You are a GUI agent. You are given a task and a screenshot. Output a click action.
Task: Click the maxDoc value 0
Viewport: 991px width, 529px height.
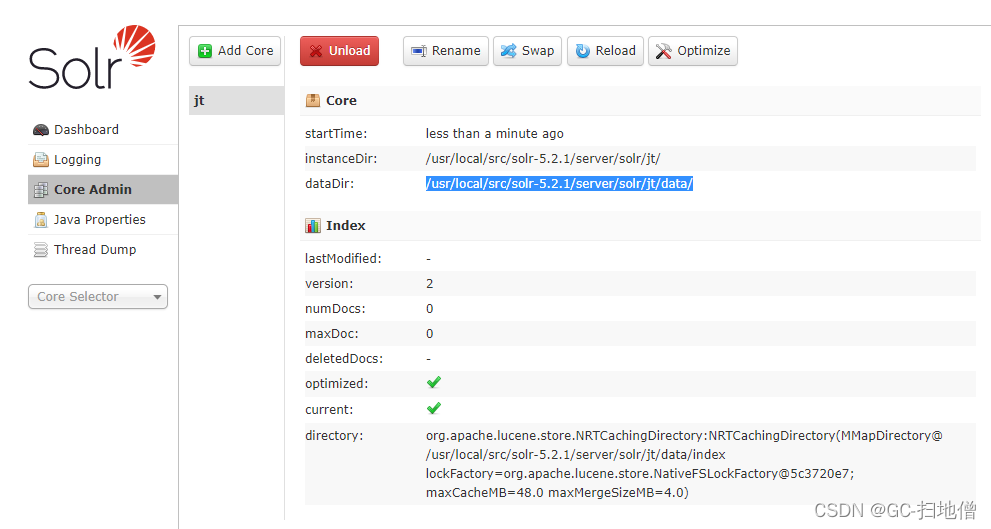pyautogui.click(x=430, y=334)
